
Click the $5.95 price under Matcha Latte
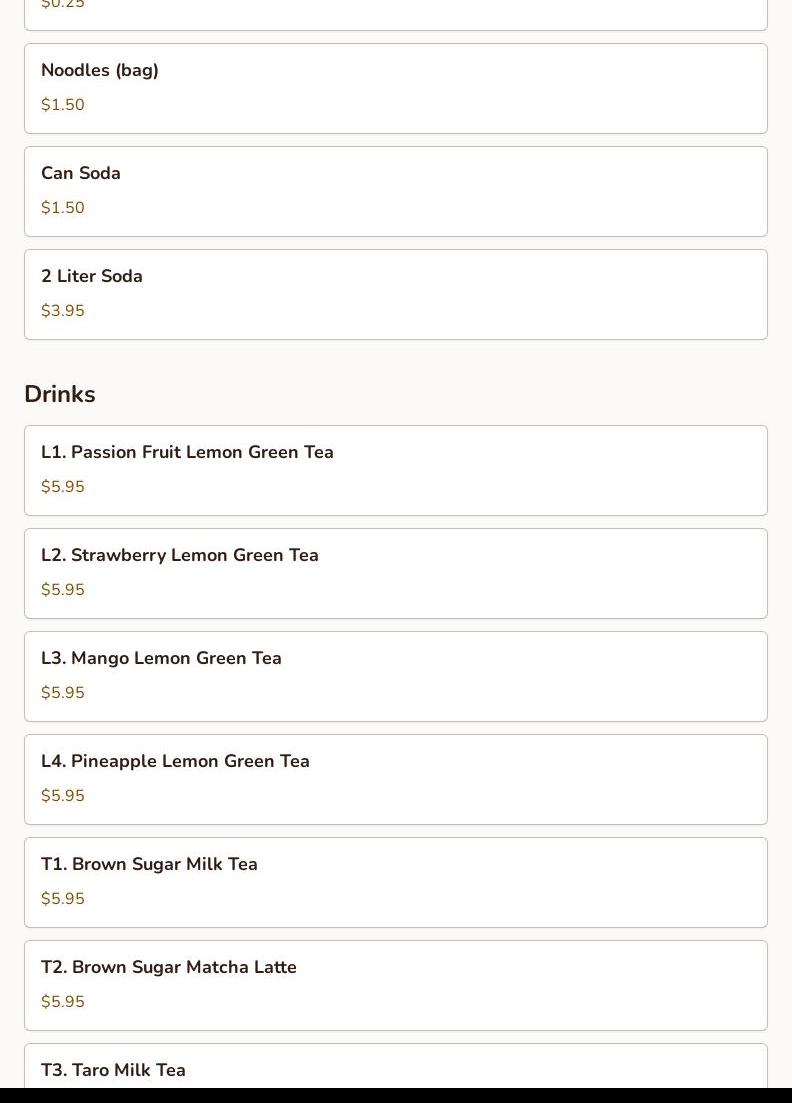63,1002
